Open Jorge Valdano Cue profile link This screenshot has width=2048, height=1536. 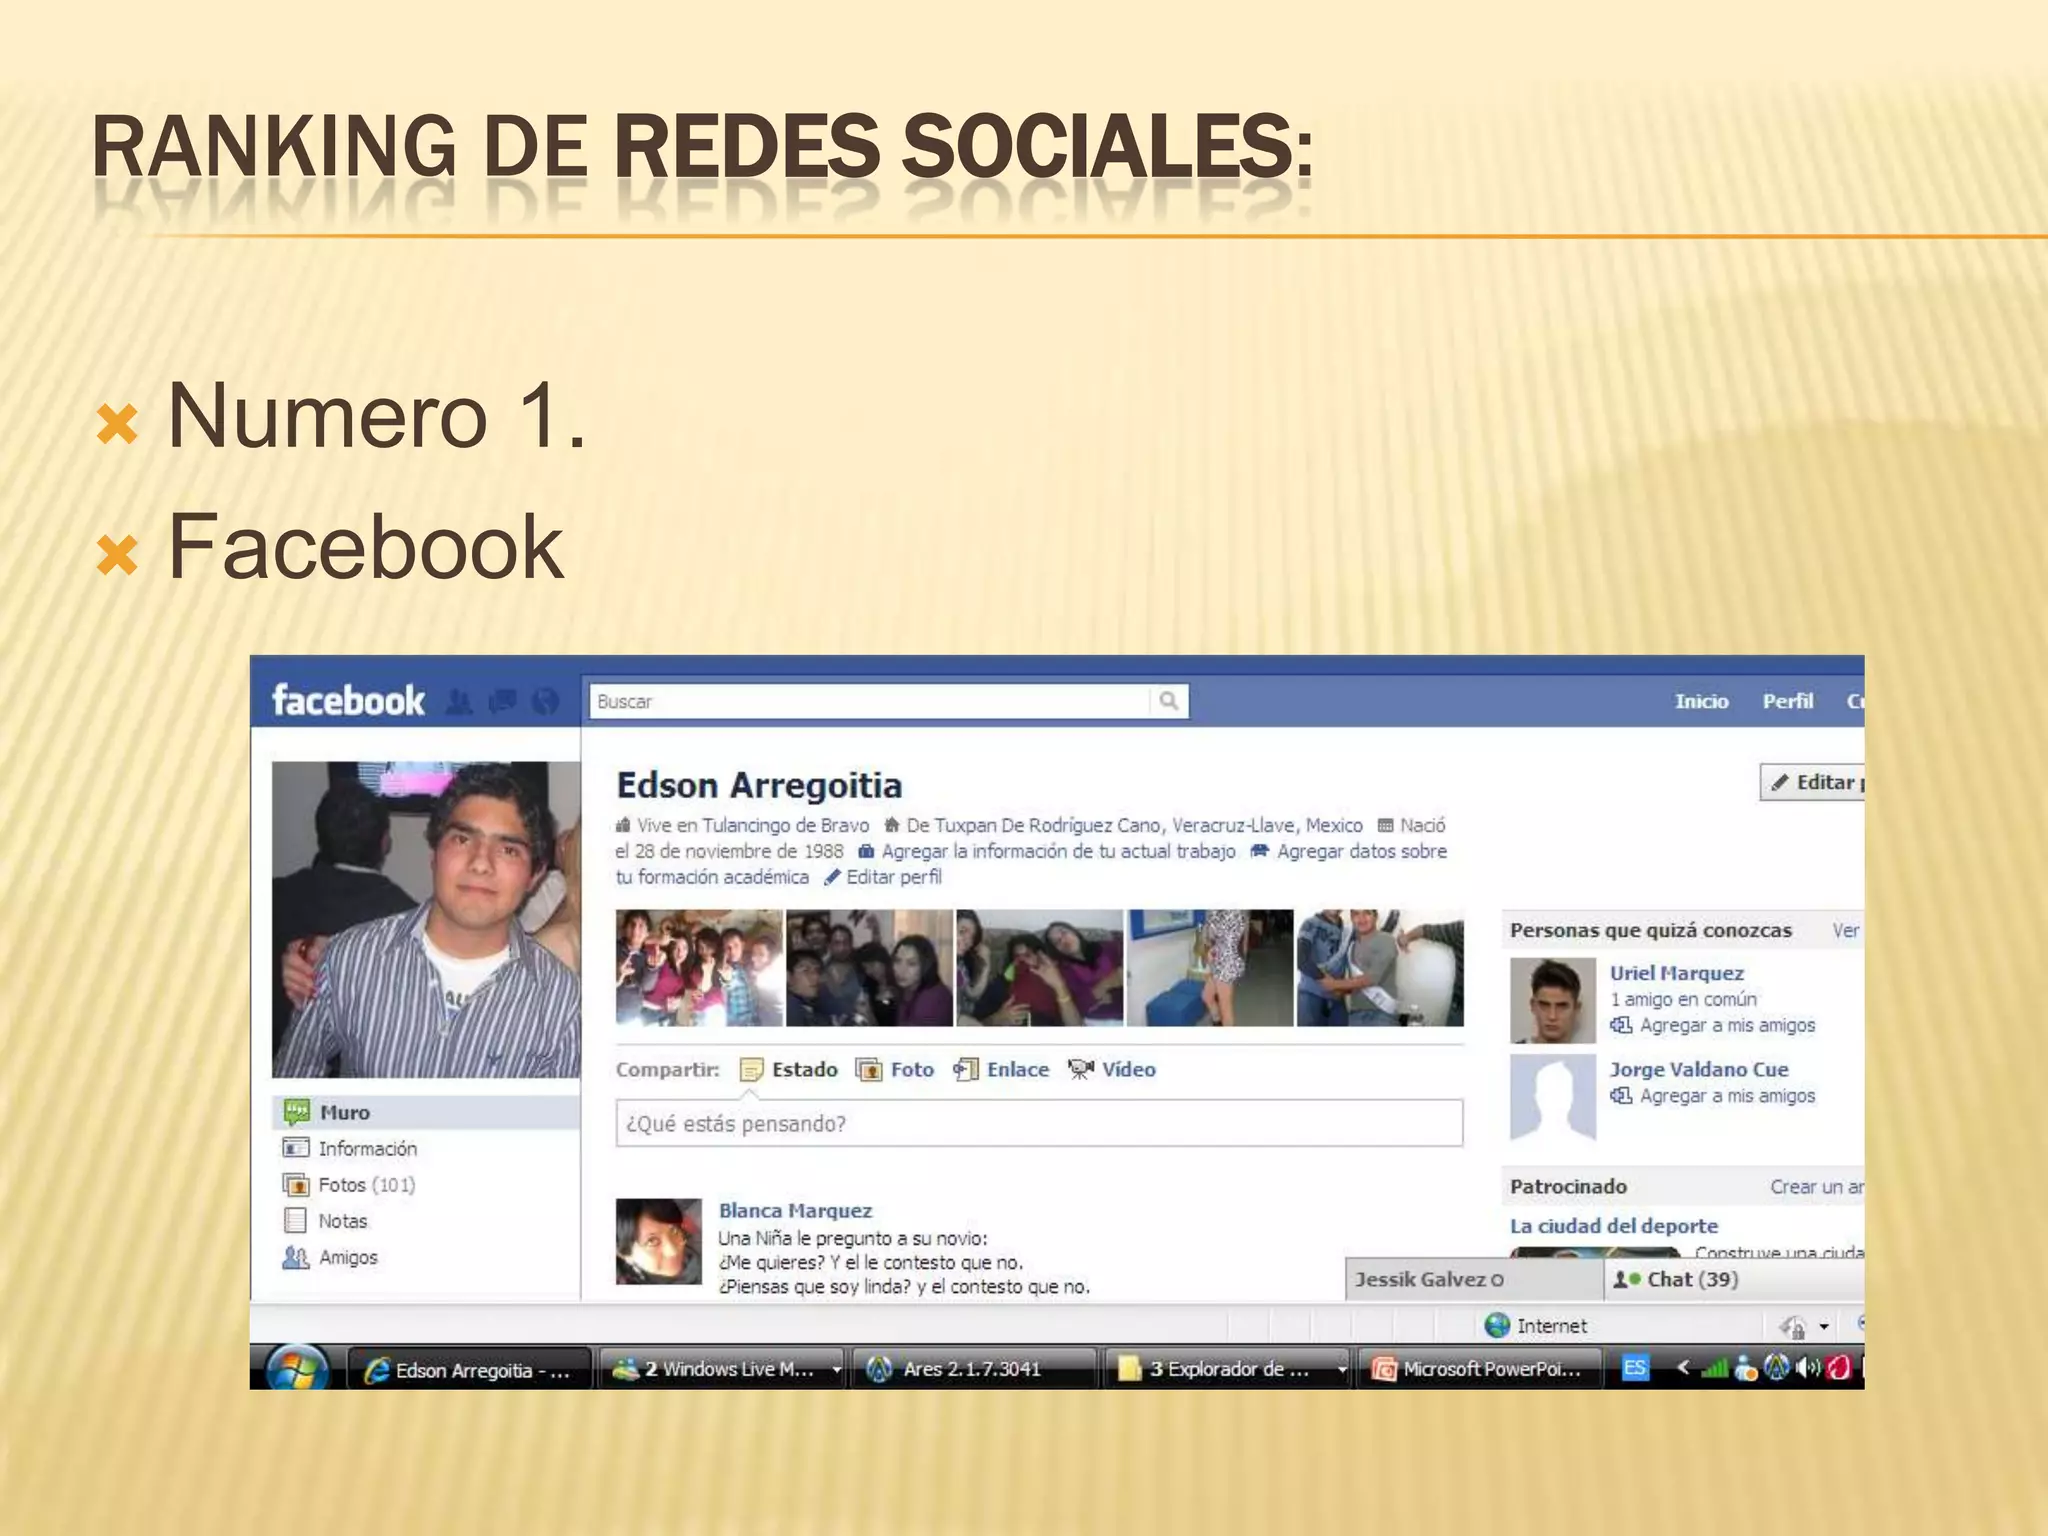coord(1698,1069)
